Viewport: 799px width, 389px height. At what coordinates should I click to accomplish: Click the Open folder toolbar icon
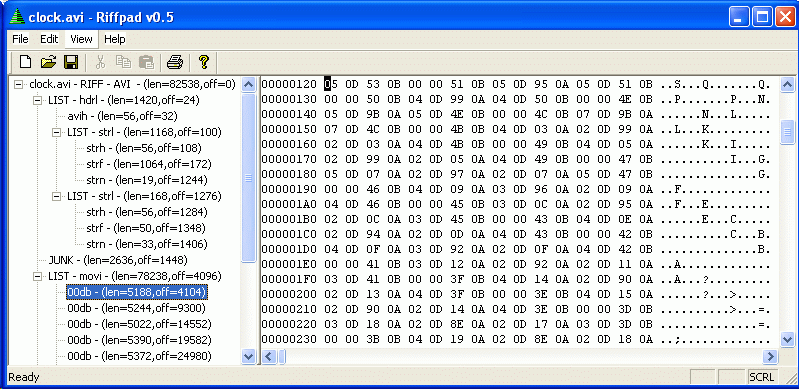pos(48,62)
